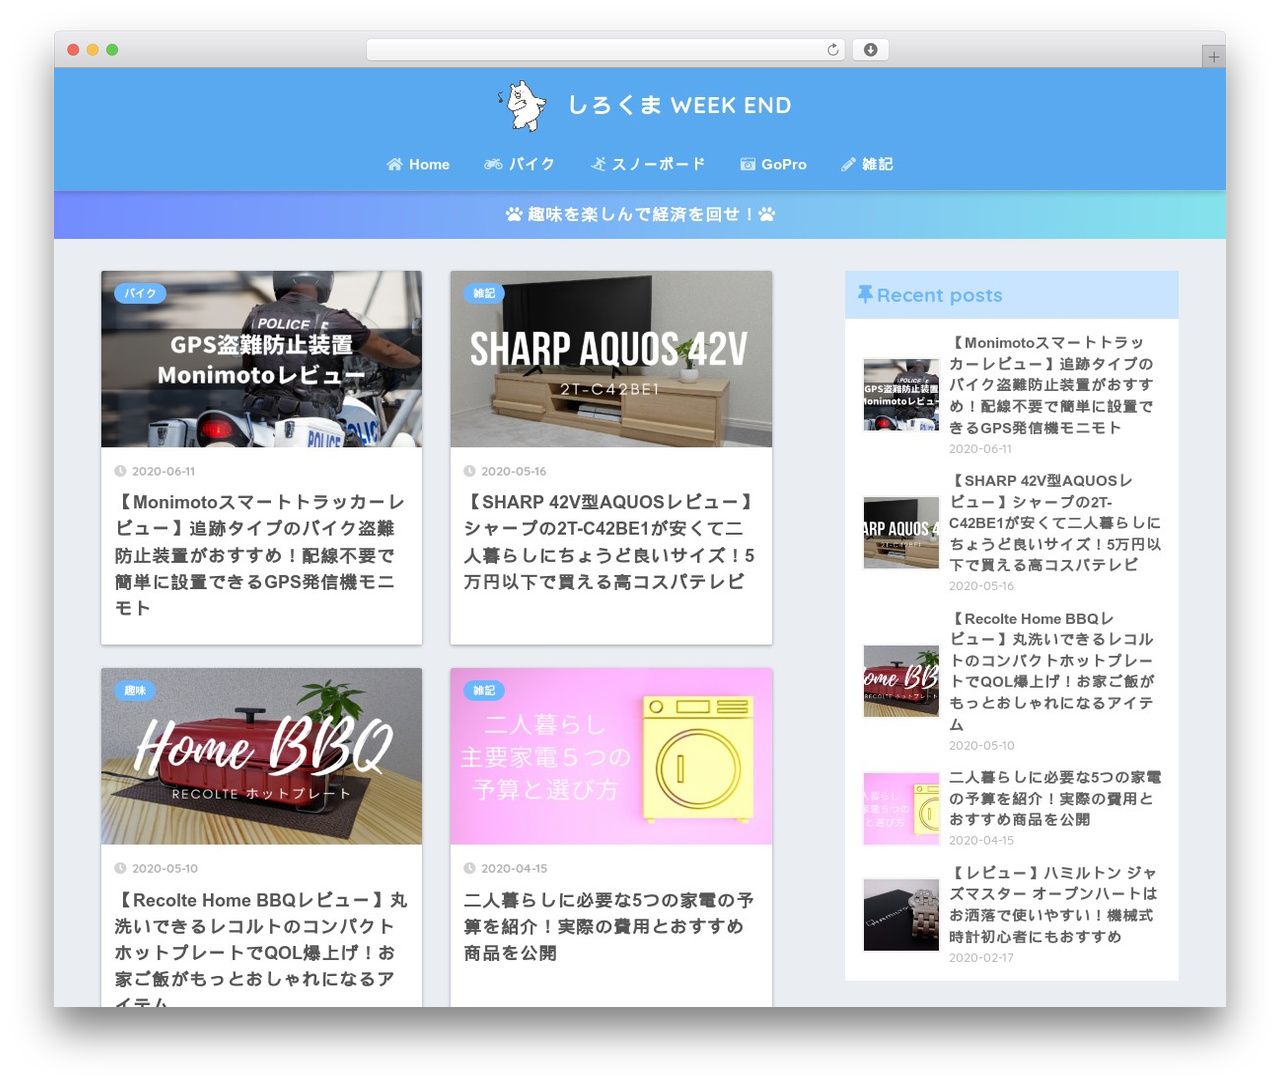Click the しろくま WEEK END site title
This screenshot has width=1280, height=1084.
click(x=679, y=105)
